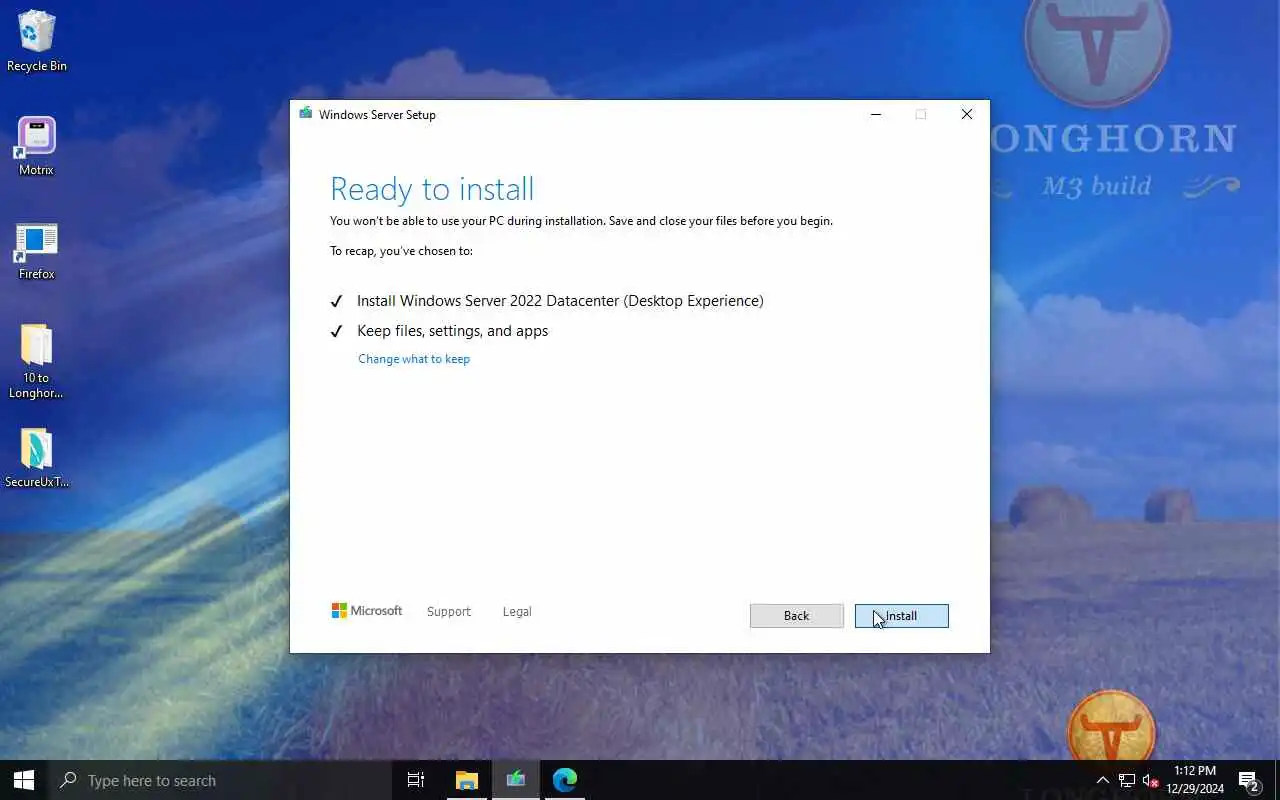
Task: Select Windows Server Setup taskbar icon
Action: 516,780
